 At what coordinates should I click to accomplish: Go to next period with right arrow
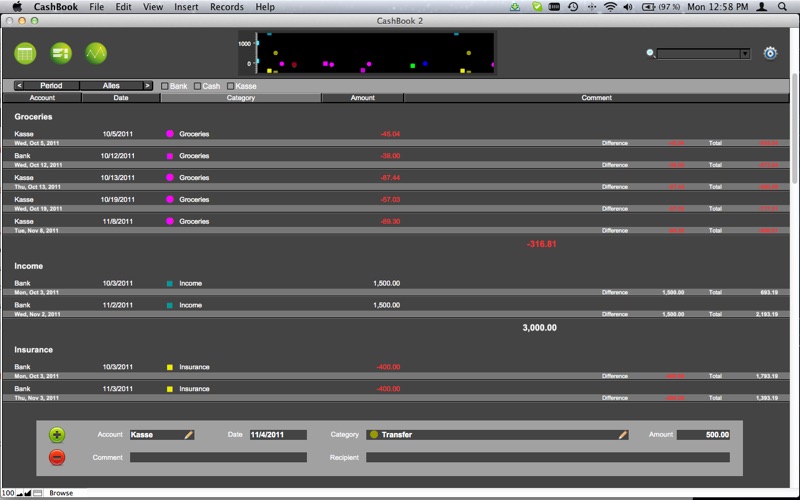(x=147, y=86)
